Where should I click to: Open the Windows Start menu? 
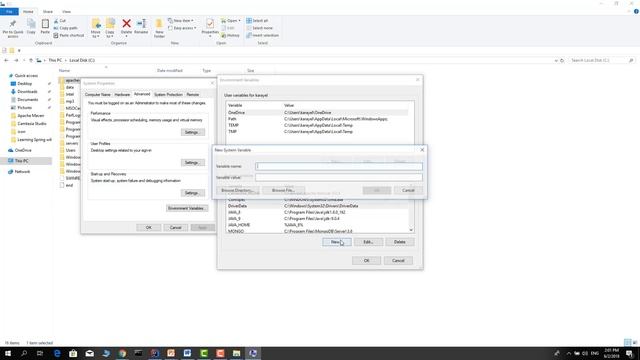8,353
